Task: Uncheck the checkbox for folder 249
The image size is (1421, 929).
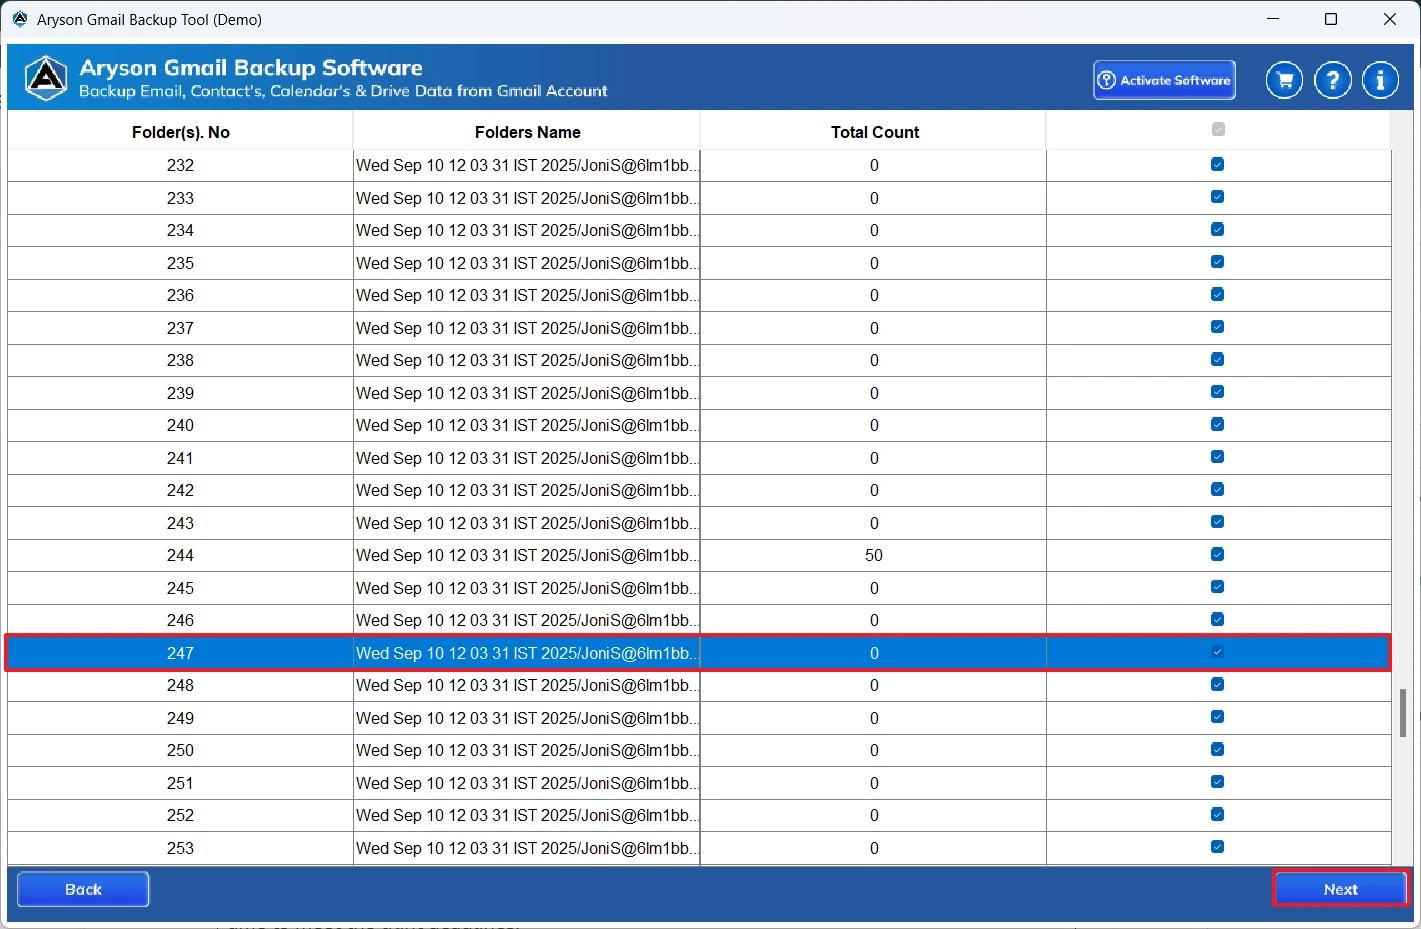Action: [x=1217, y=717]
